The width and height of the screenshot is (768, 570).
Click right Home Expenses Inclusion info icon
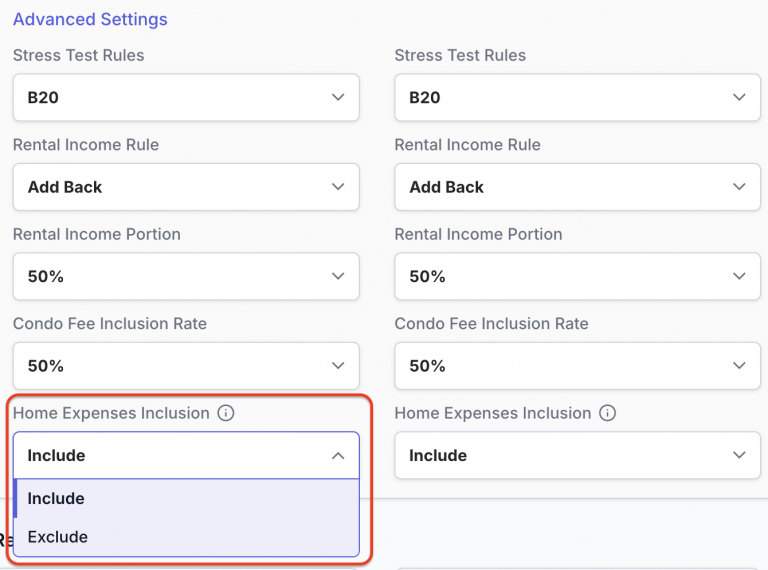(607, 413)
